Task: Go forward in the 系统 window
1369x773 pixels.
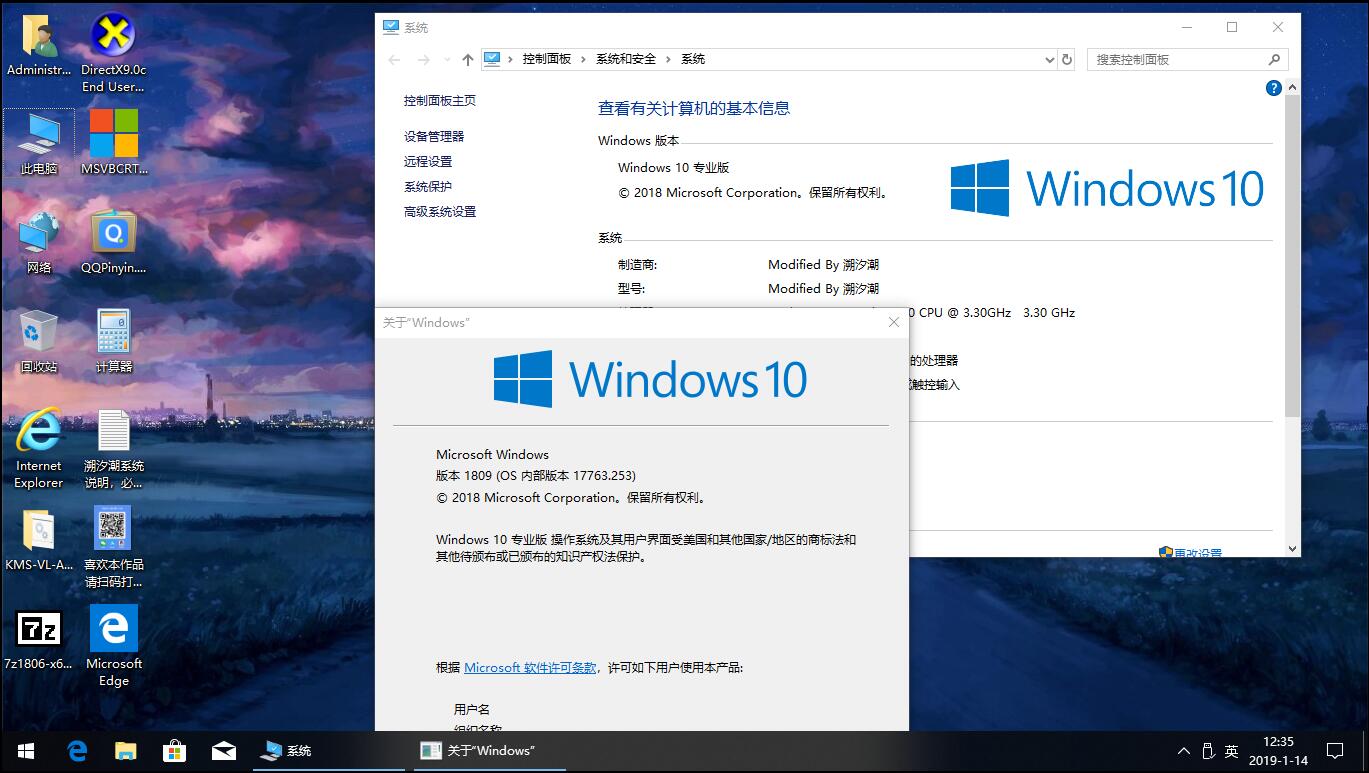Action: click(424, 60)
